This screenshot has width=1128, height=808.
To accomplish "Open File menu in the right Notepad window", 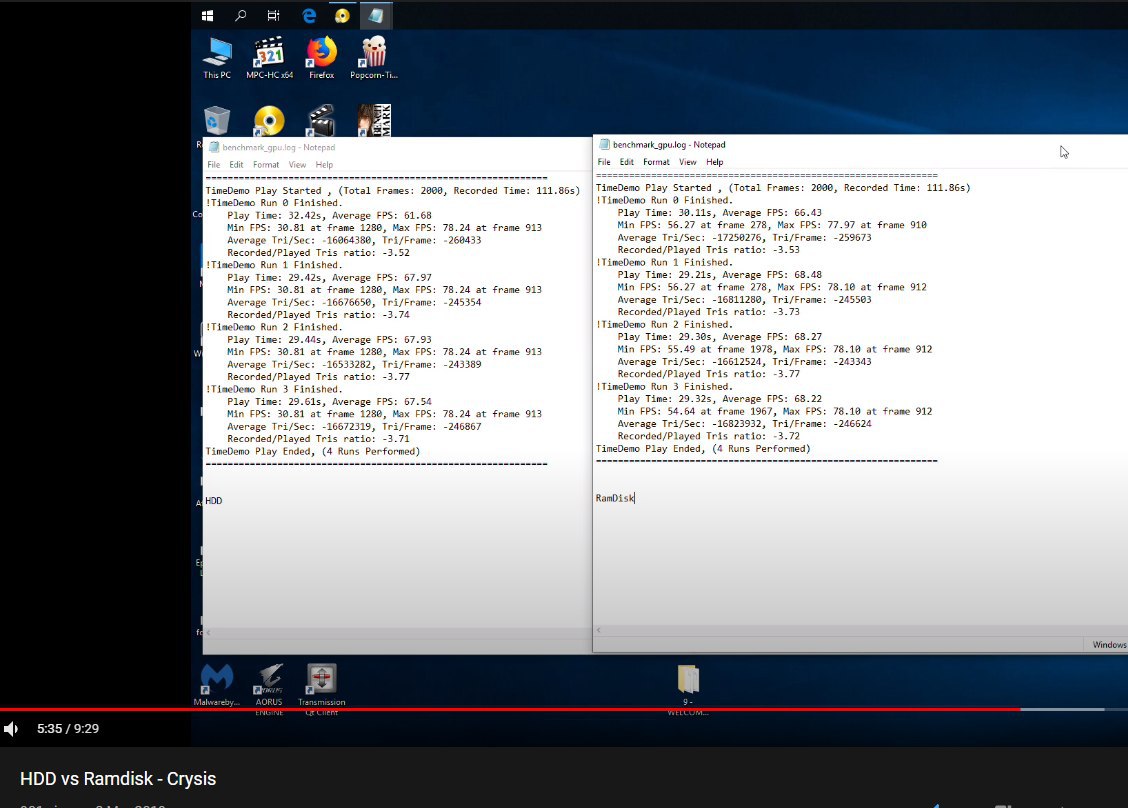I will (604, 162).
